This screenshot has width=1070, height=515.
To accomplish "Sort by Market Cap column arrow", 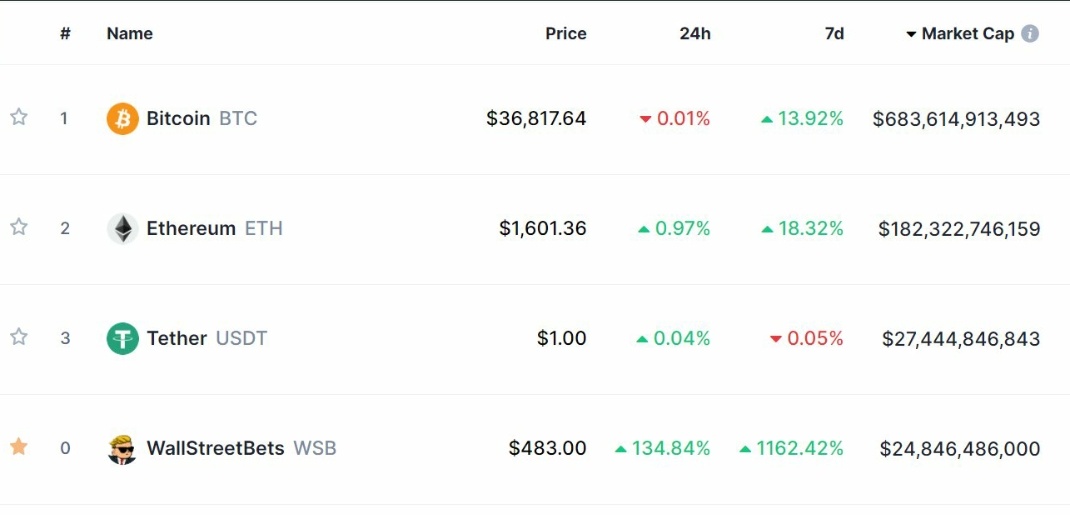I will point(911,34).
